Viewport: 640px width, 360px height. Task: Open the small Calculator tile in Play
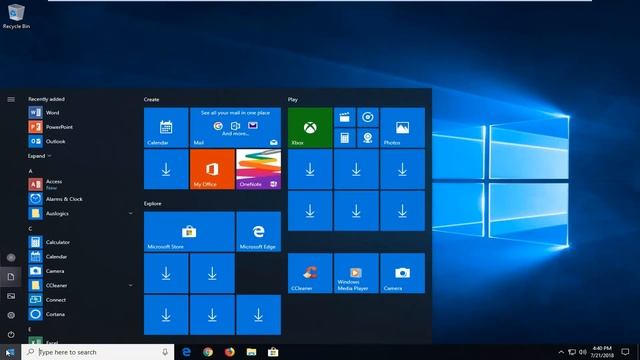[x=344, y=138]
